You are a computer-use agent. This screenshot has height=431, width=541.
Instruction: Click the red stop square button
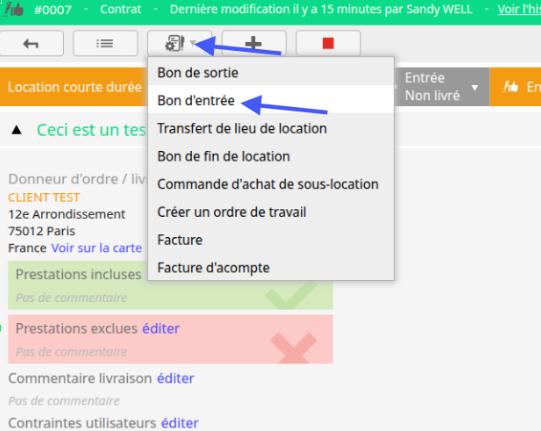328,43
